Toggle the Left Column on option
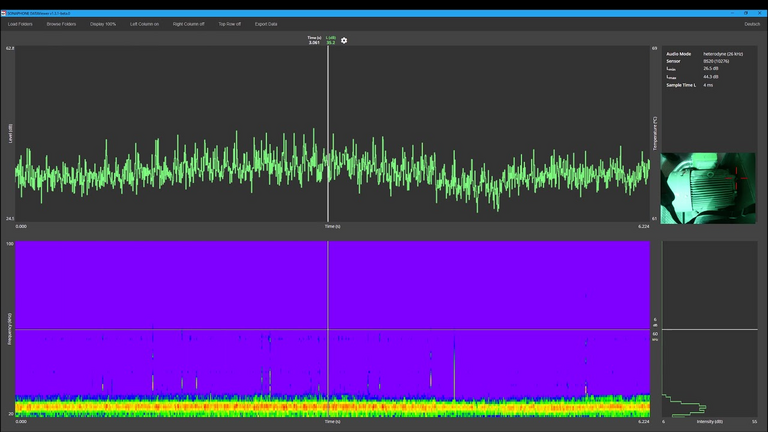This screenshot has width=768, height=432. coord(144,23)
